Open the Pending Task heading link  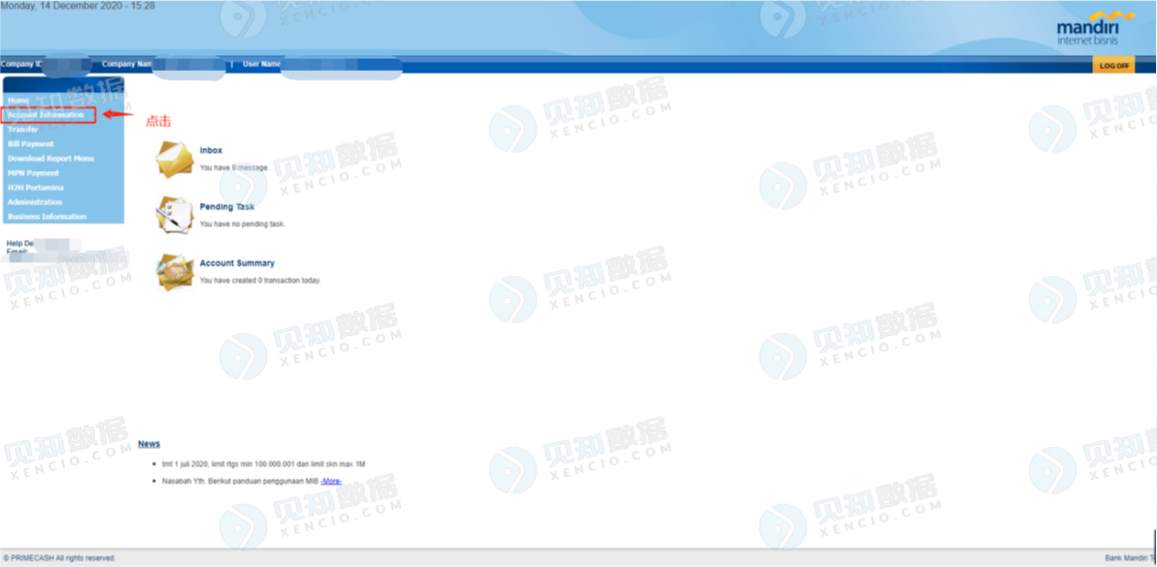[227, 207]
